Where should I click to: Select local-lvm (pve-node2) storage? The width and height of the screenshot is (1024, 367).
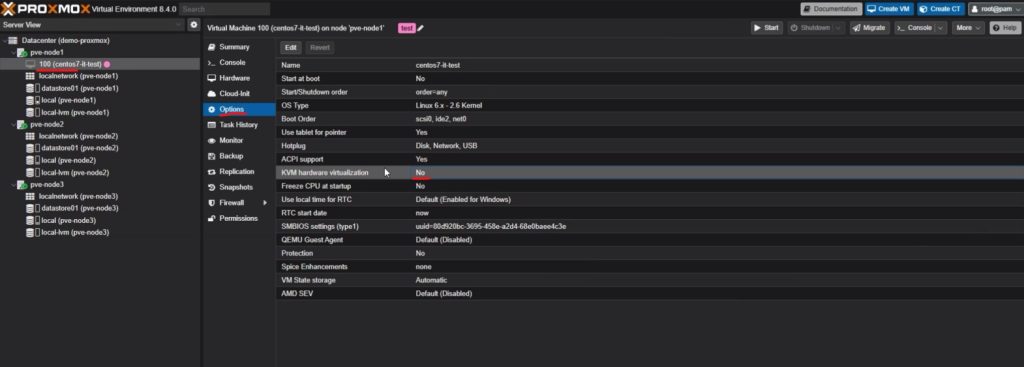pos(75,173)
